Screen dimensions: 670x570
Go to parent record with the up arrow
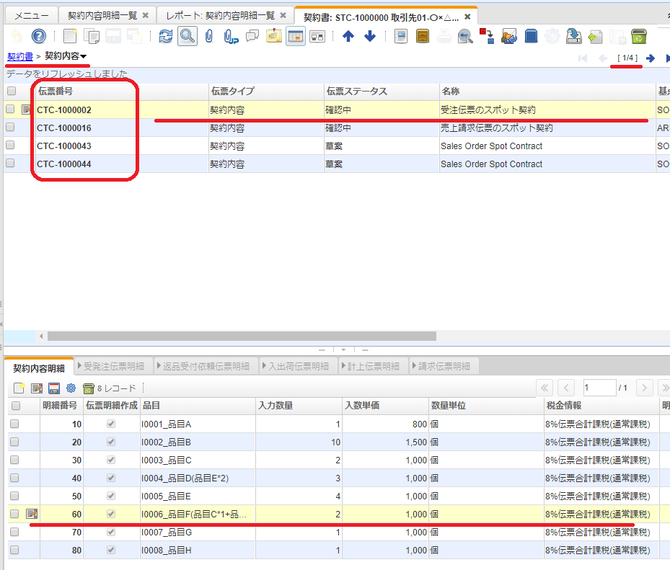348,36
